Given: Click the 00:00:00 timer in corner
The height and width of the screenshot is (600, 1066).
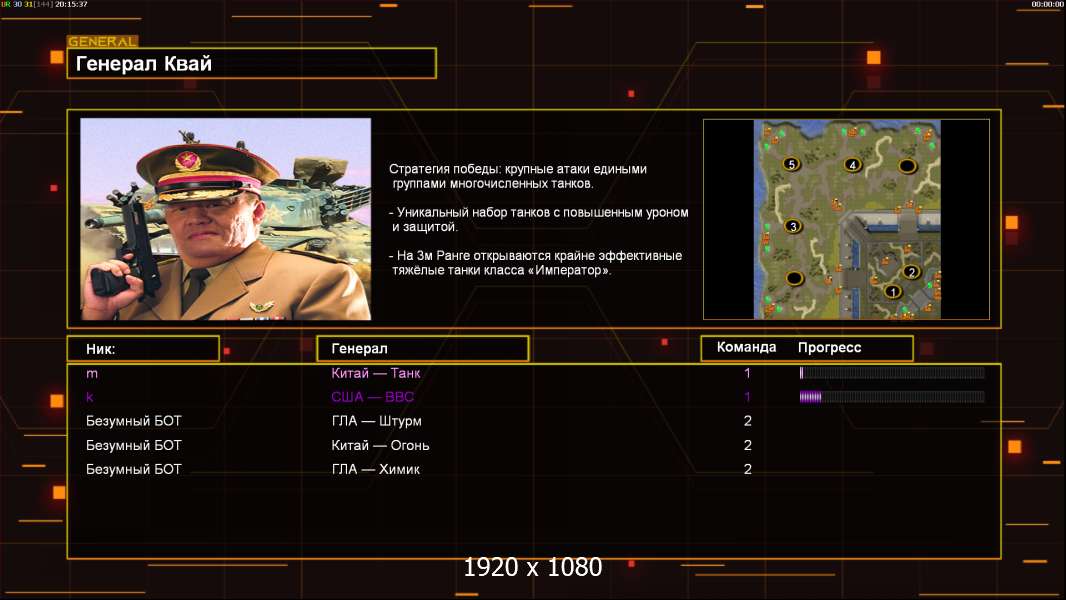Looking at the screenshot, I should coord(1047,5).
